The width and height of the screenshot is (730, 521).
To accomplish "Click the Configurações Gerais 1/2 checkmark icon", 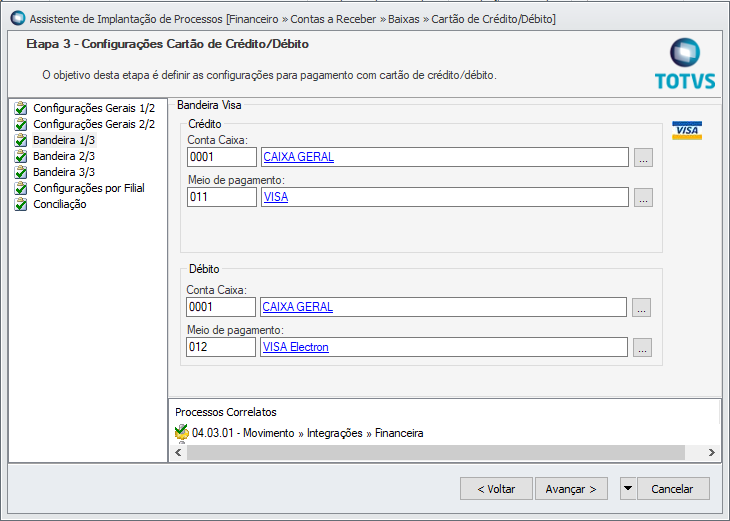I will [21, 108].
